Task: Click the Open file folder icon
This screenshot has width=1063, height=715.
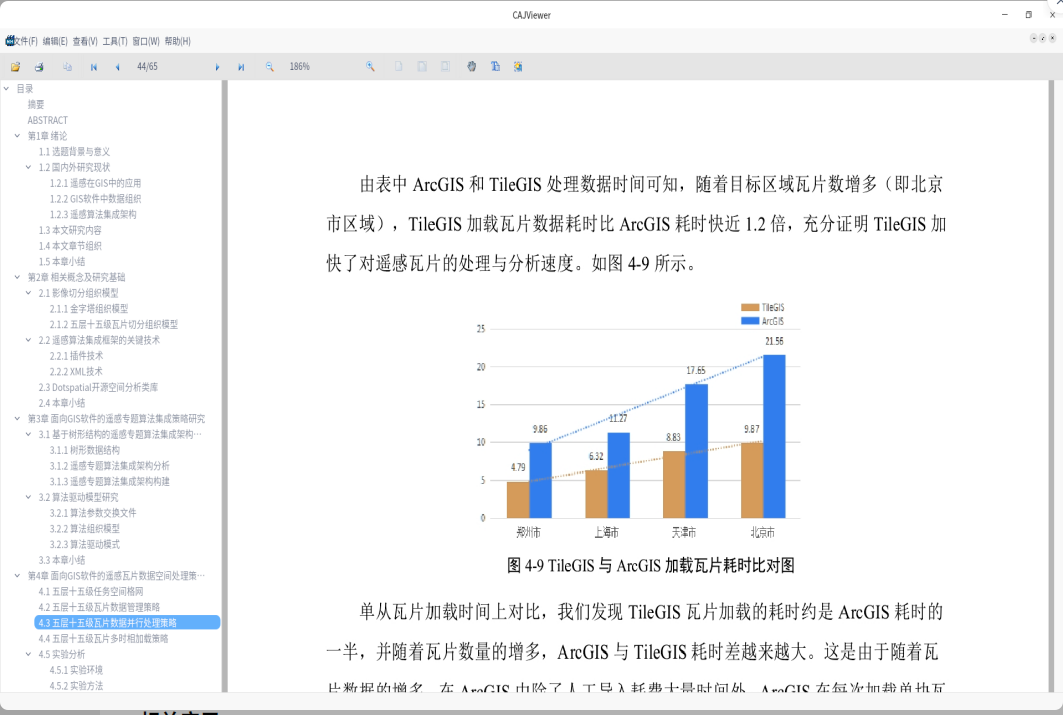Action: [15, 67]
